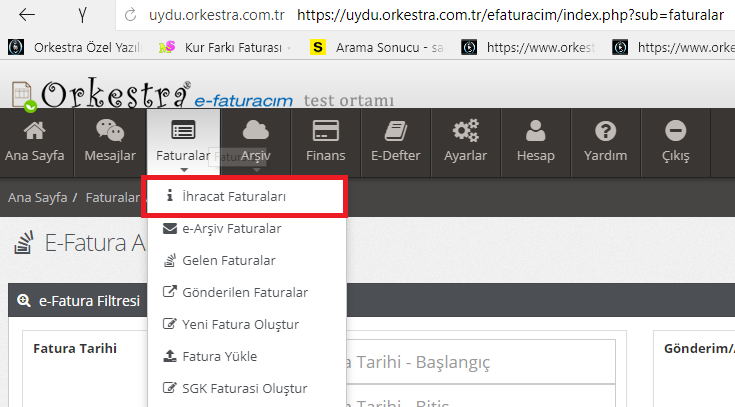Open the Finans credit card menu
This screenshot has width=735, height=407.
pos(326,142)
